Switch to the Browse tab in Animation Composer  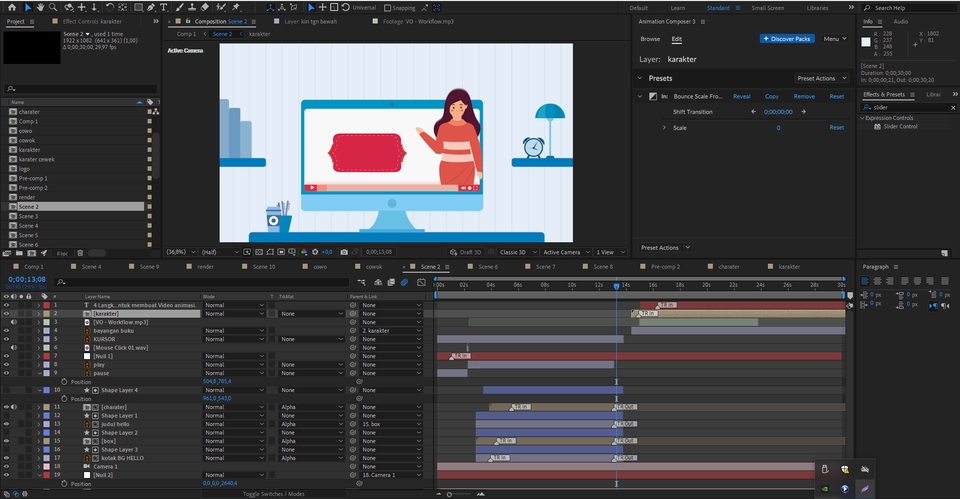coord(650,39)
